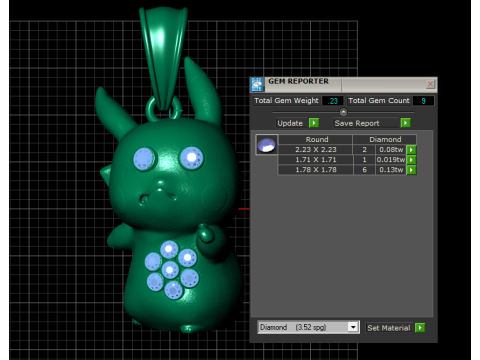Click quantity 1 in the 1.71 row
480x360 pixels.
click(364, 160)
